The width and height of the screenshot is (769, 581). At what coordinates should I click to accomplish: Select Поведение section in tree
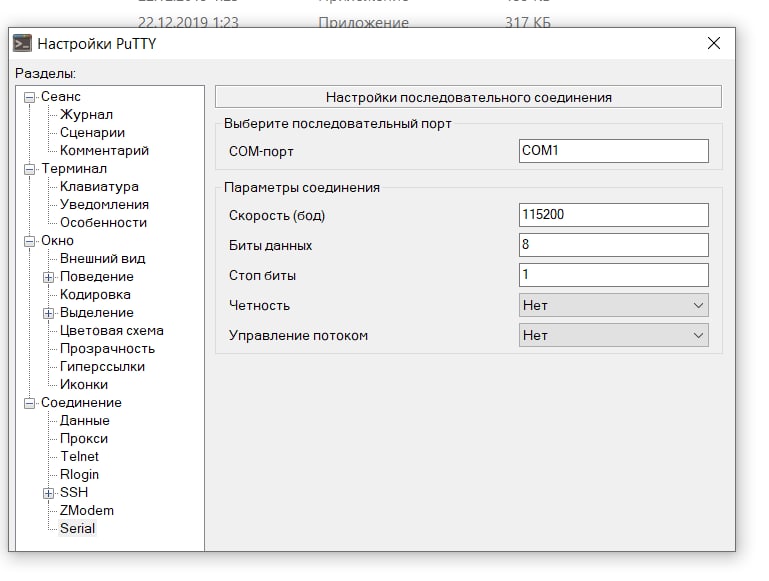(97, 277)
